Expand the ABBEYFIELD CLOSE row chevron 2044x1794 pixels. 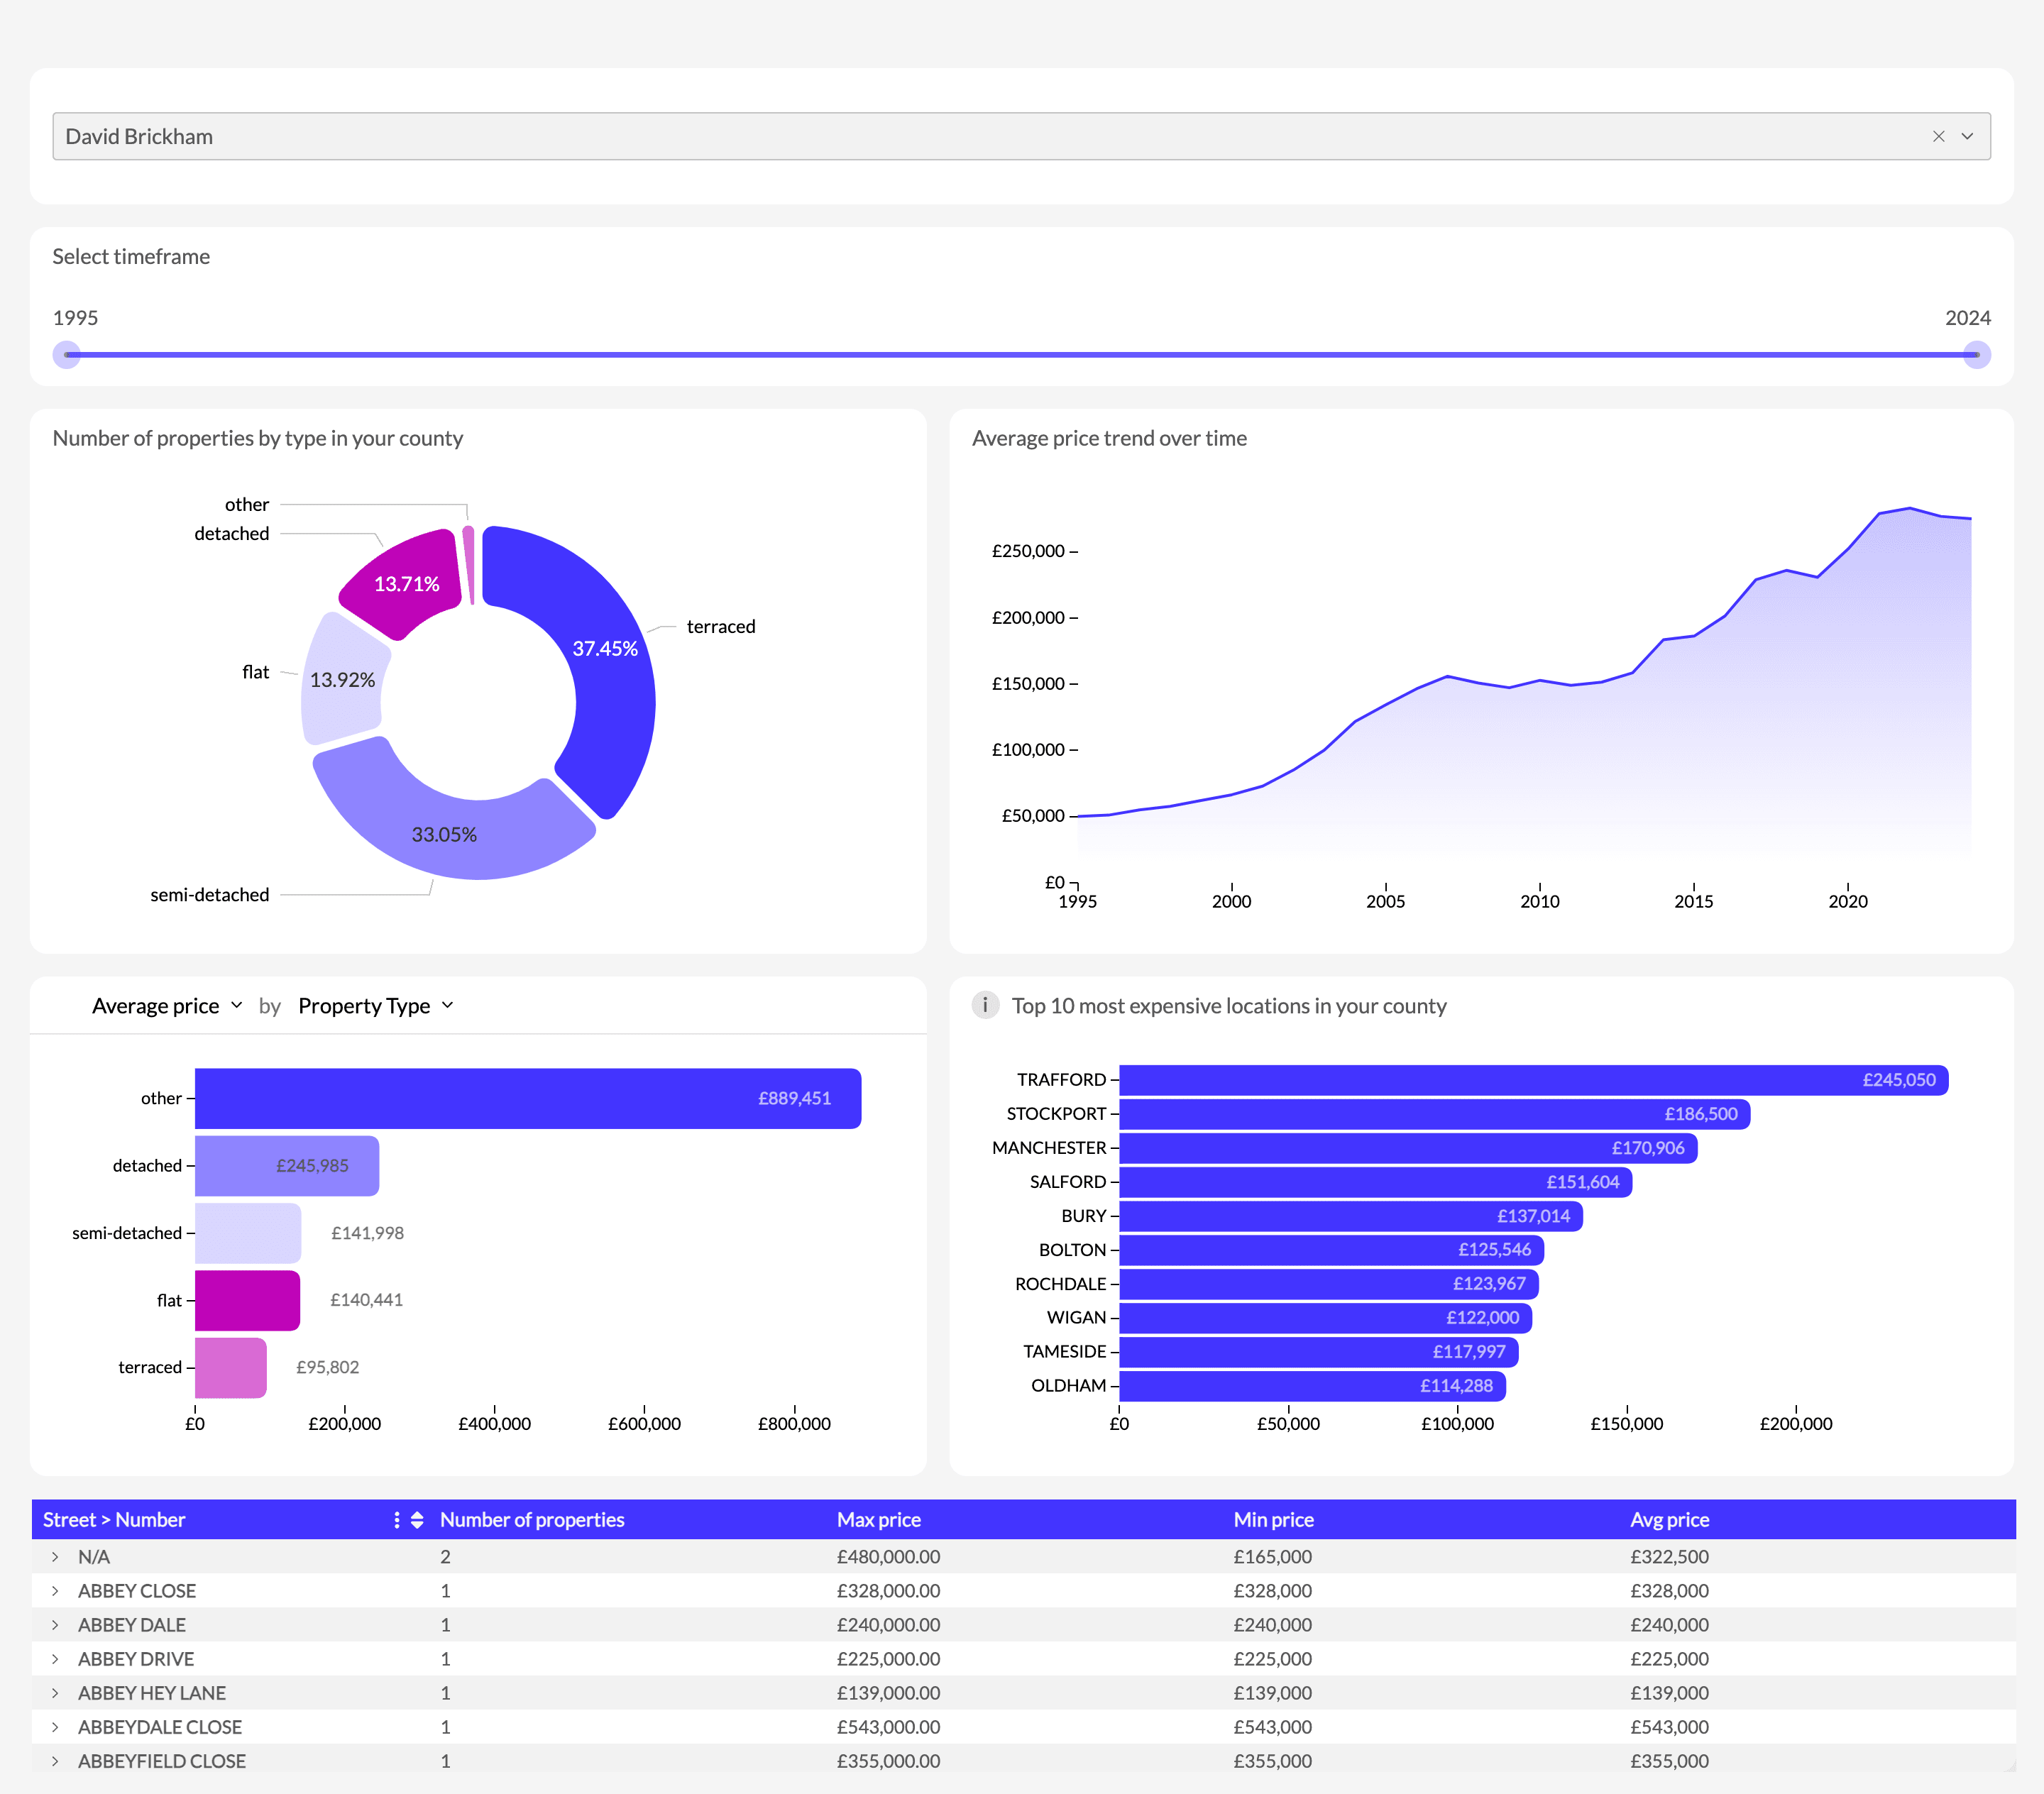[55, 1761]
